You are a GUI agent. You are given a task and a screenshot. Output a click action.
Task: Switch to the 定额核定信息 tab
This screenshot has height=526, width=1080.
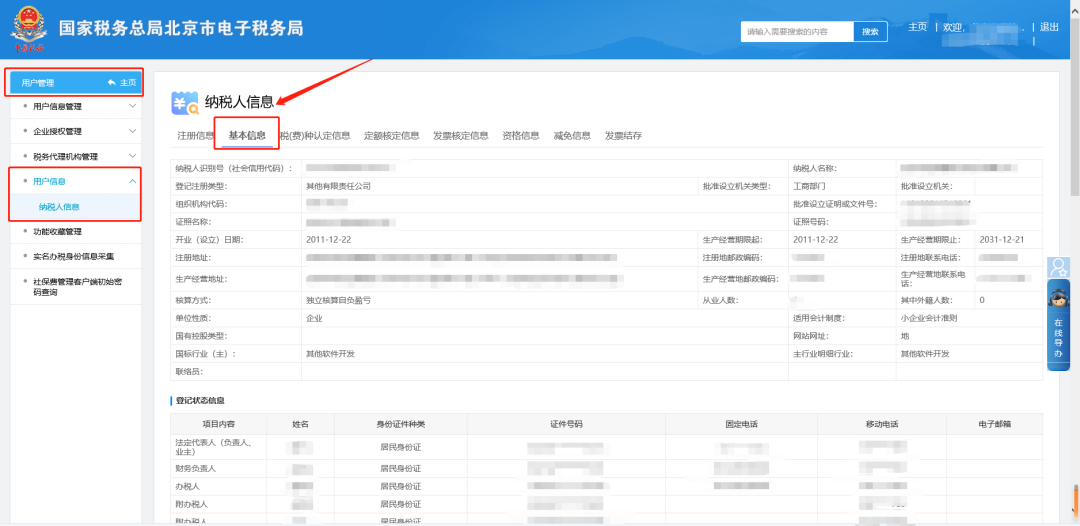(391, 136)
